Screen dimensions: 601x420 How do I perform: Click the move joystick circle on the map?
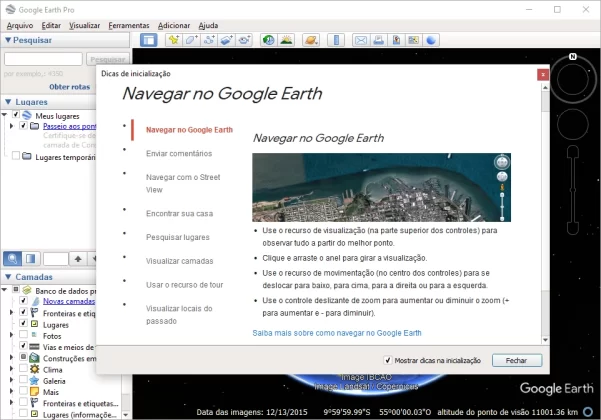click(573, 124)
